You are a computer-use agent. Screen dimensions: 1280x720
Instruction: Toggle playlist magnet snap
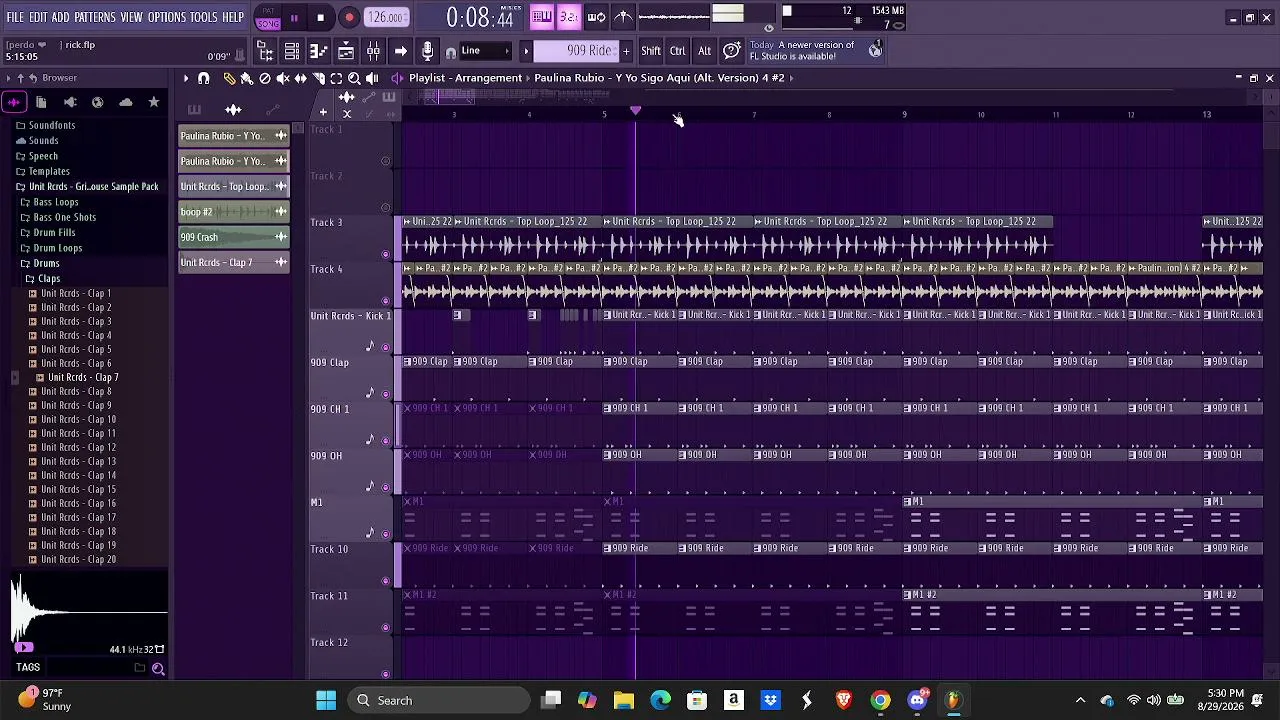204,78
